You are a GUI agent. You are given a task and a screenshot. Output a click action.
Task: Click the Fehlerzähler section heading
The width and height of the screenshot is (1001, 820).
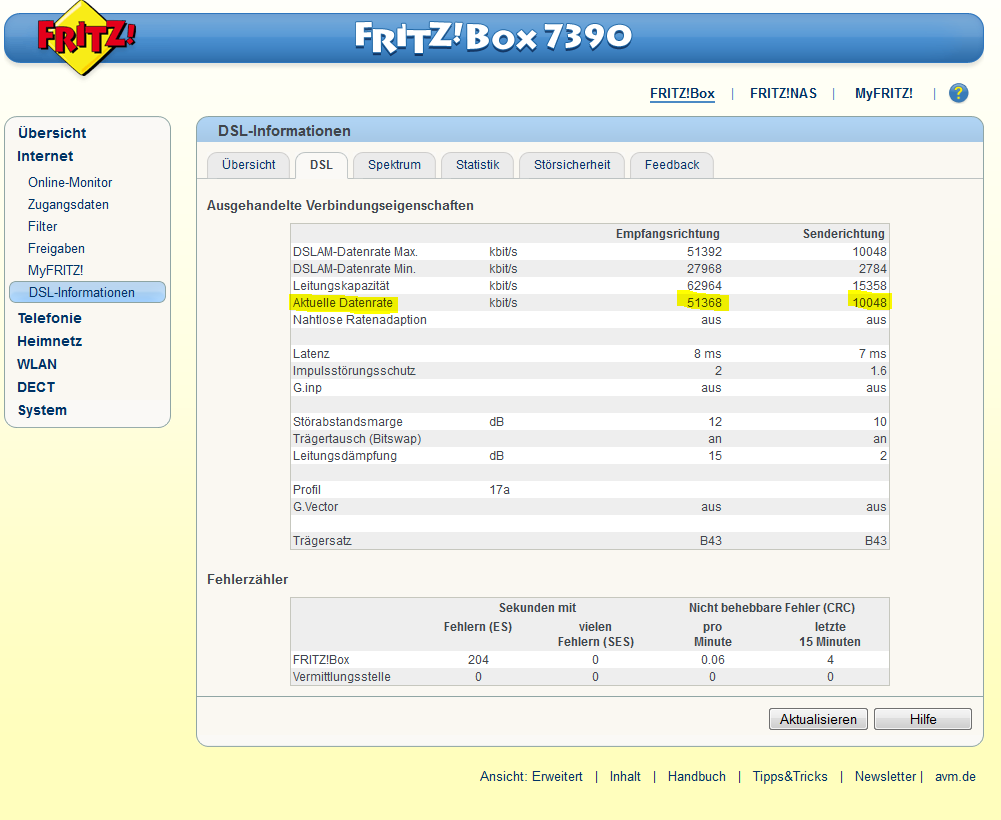click(247, 579)
